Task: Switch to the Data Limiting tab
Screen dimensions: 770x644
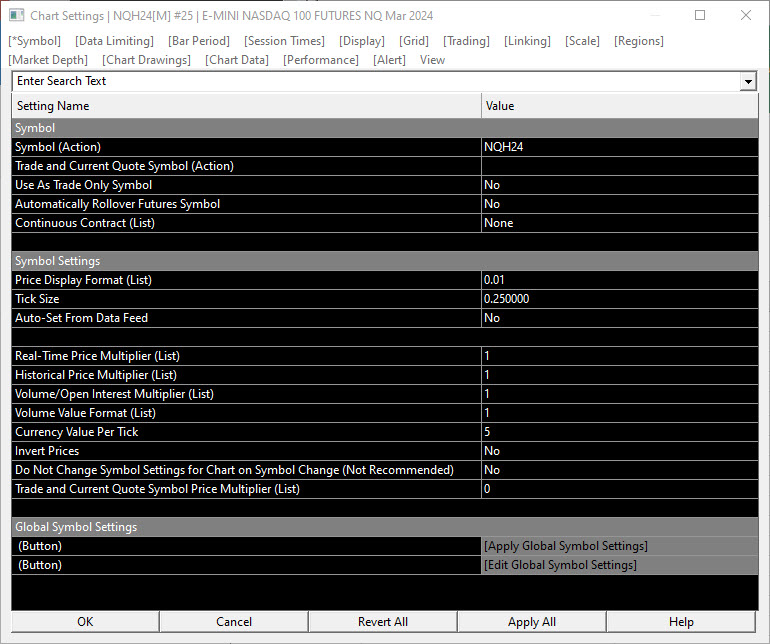Action: point(115,41)
